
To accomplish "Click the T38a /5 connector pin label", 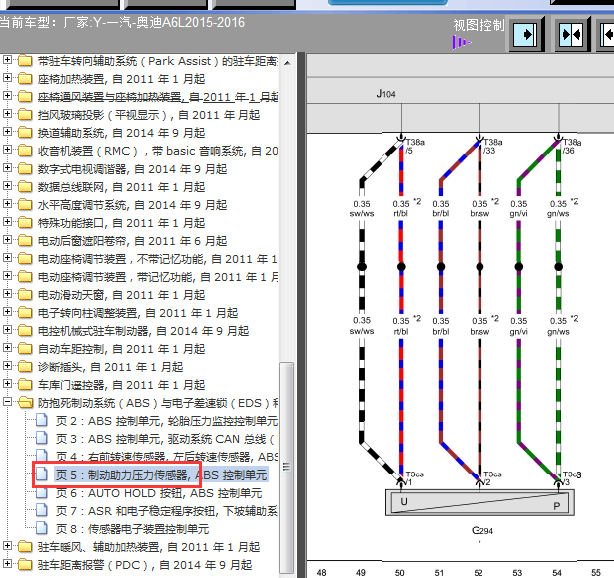I will (x=415, y=146).
